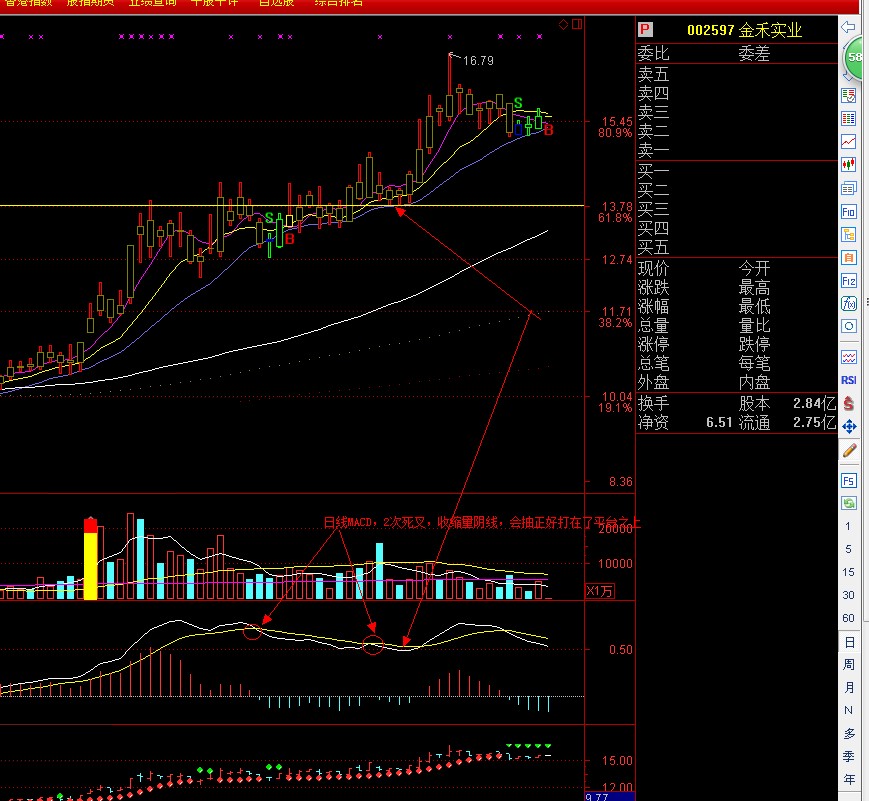Open the line trend chart icon

tap(849, 142)
